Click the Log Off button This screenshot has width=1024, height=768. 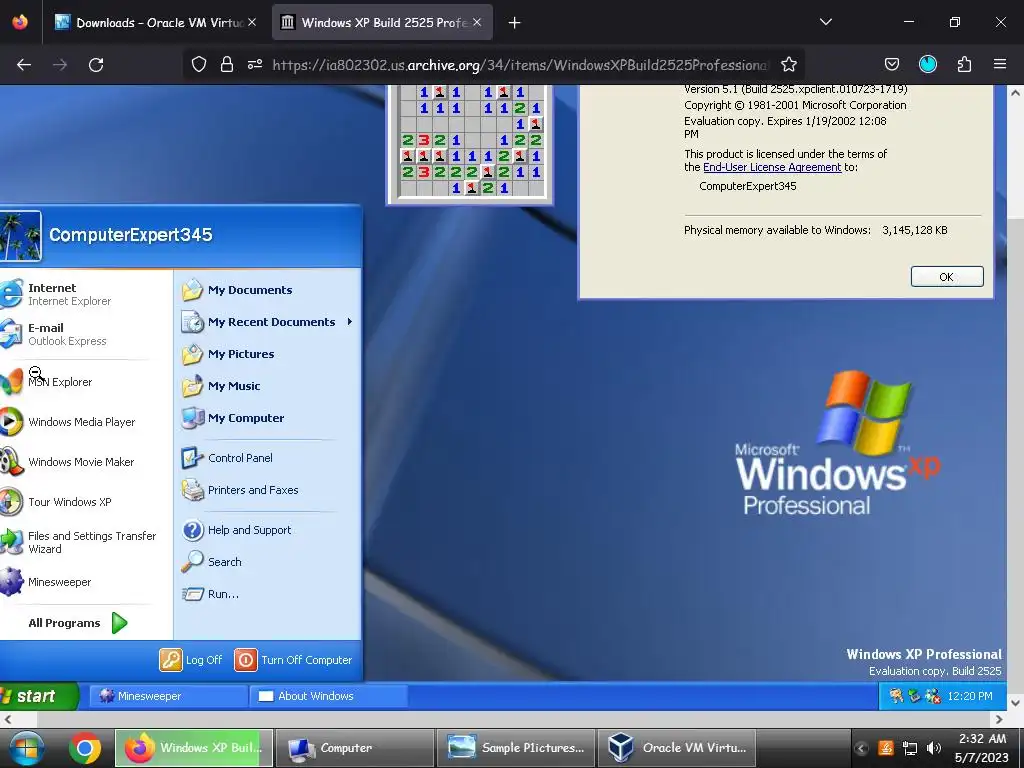(x=191, y=660)
